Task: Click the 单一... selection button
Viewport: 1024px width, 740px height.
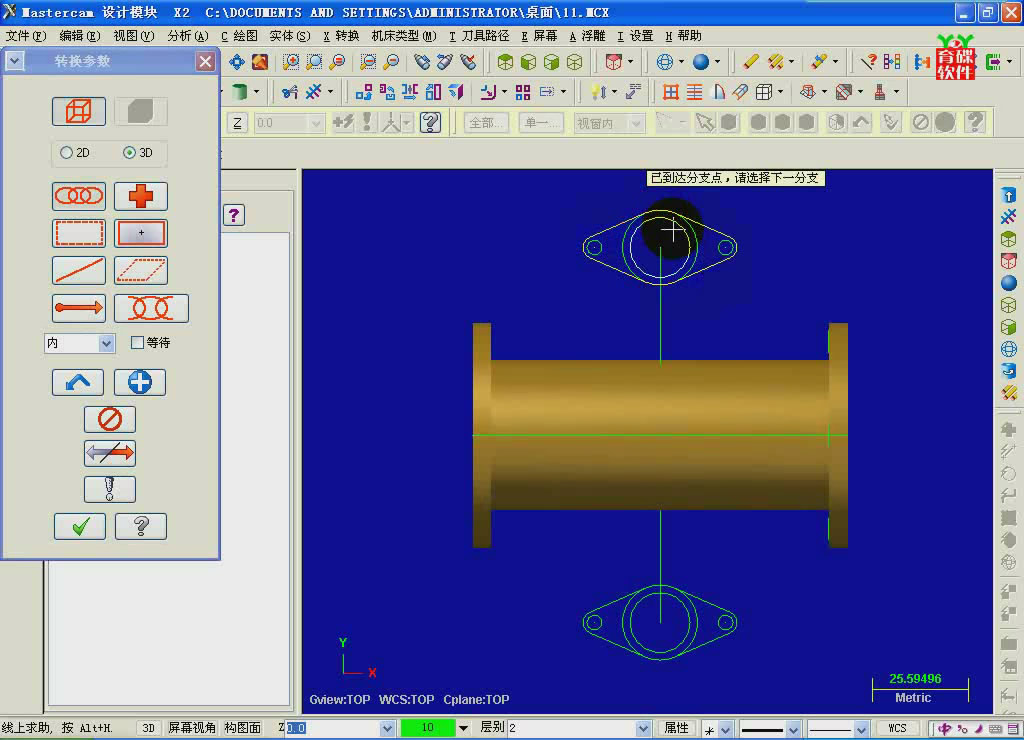Action: pyautogui.click(x=541, y=123)
